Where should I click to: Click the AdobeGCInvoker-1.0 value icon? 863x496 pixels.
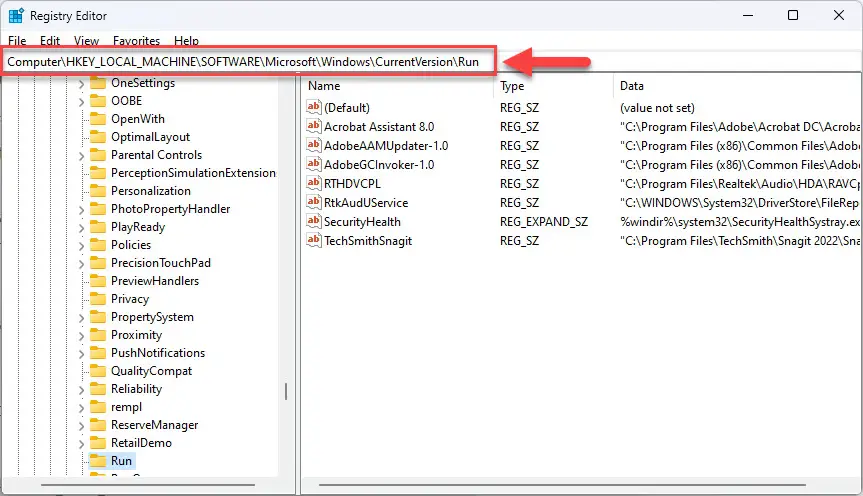coord(314,164)
